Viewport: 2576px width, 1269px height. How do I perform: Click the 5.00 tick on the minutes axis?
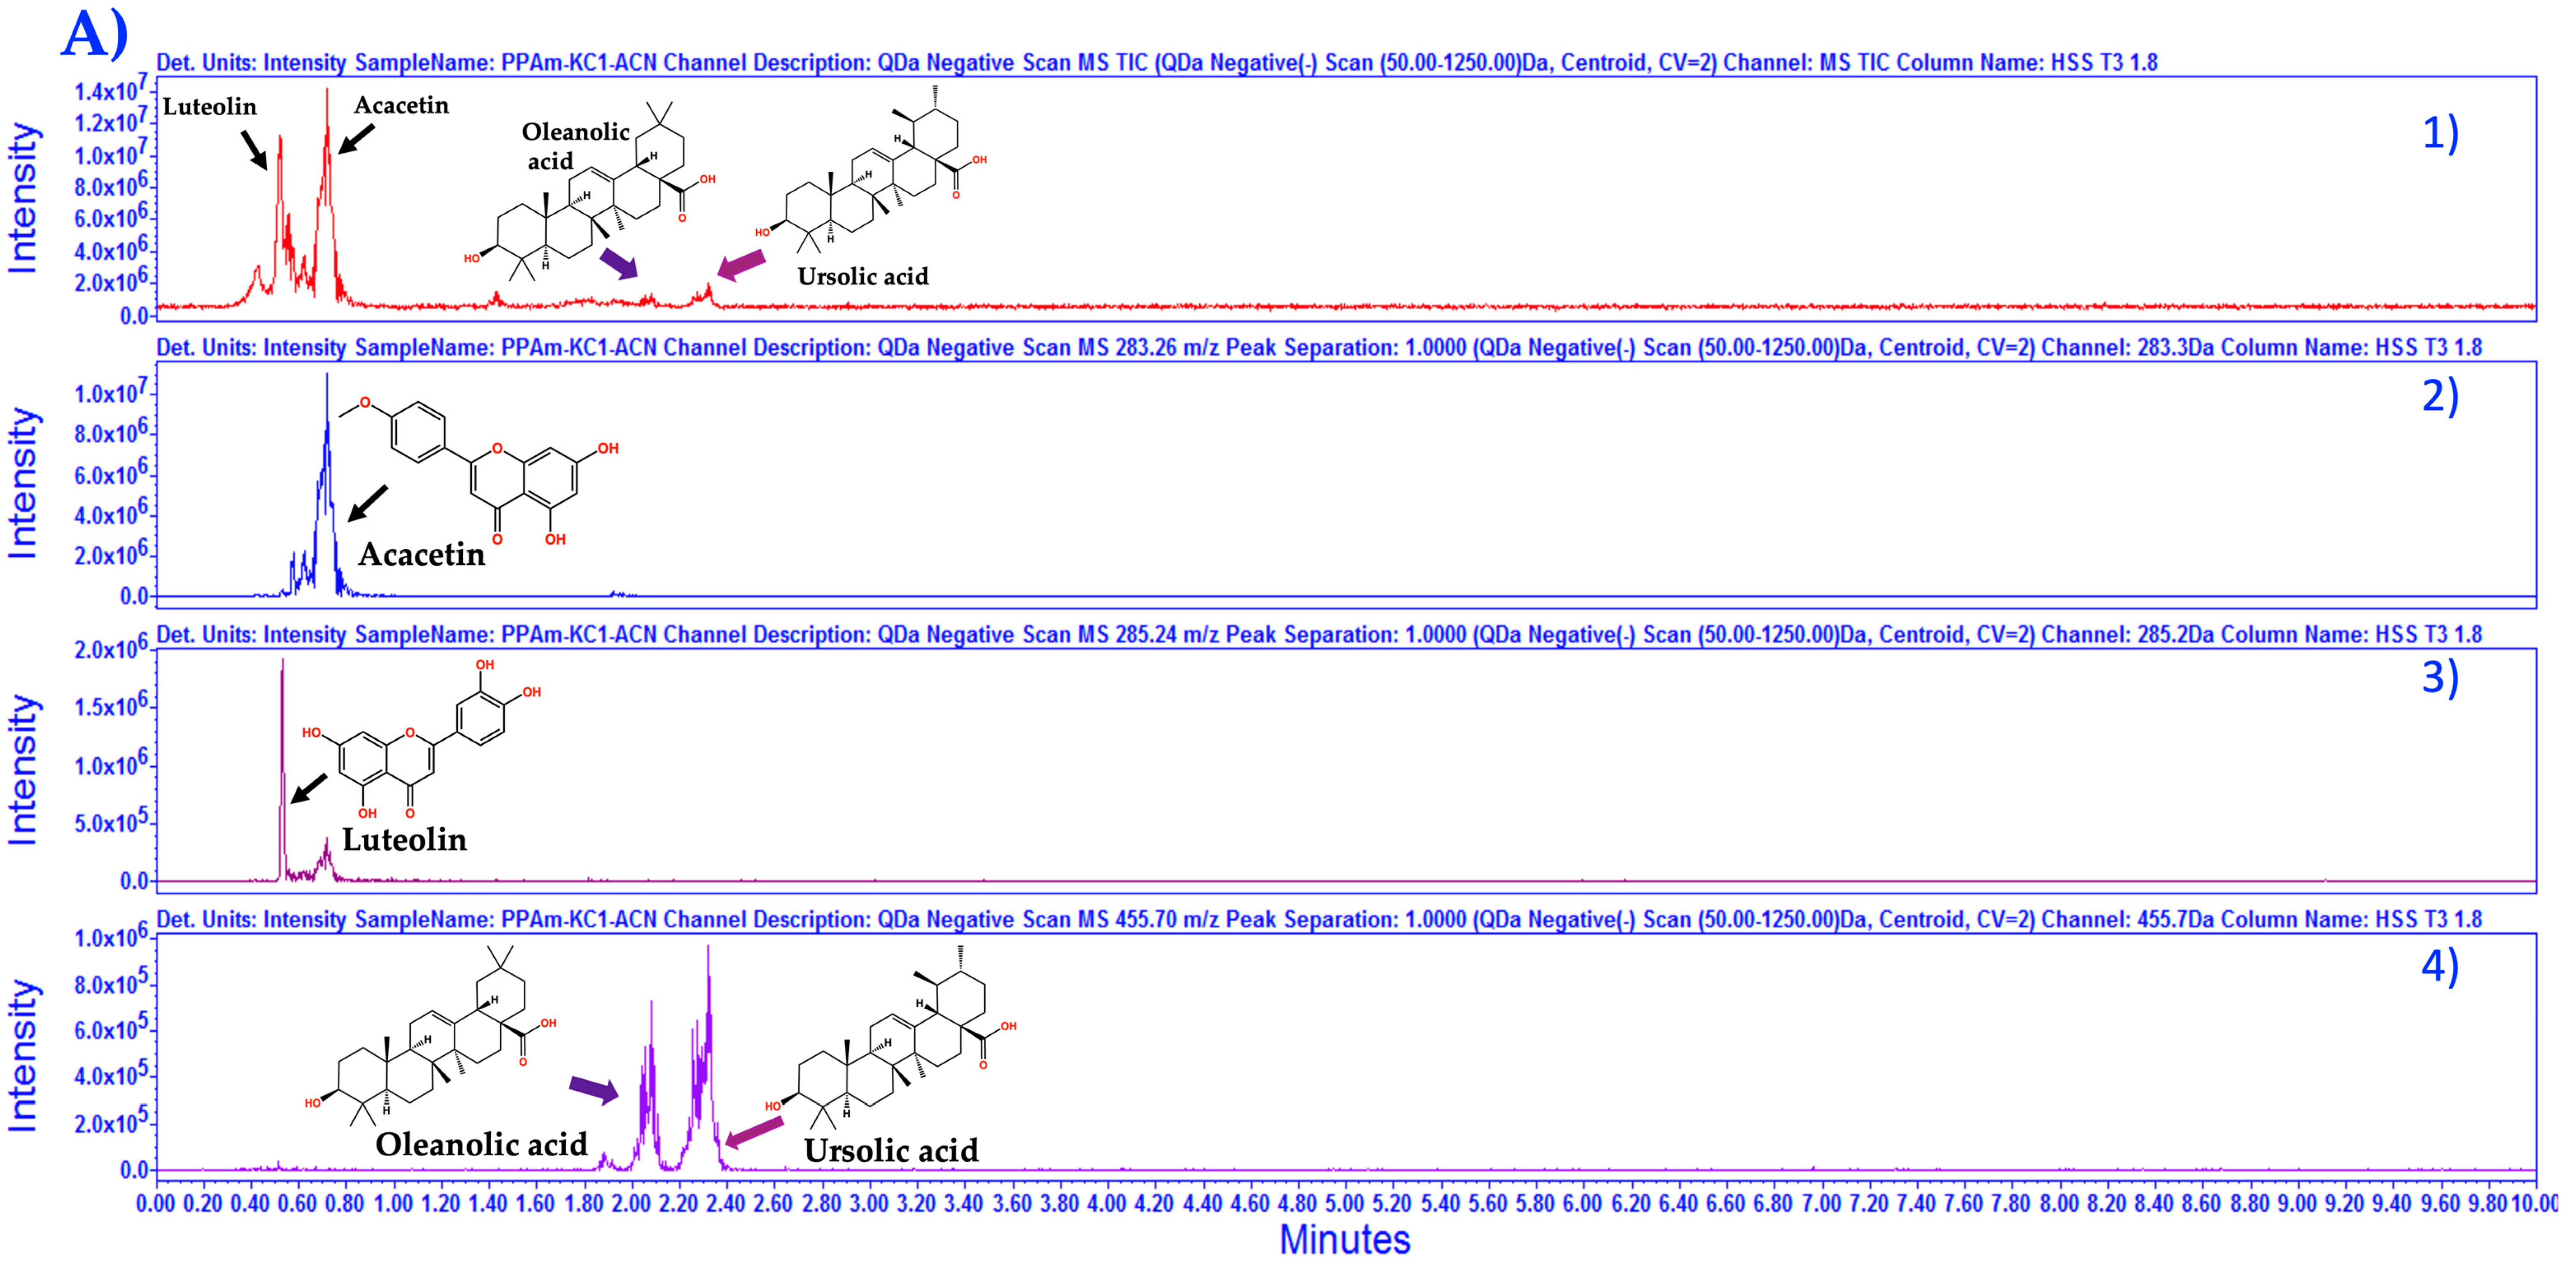1344,1203
